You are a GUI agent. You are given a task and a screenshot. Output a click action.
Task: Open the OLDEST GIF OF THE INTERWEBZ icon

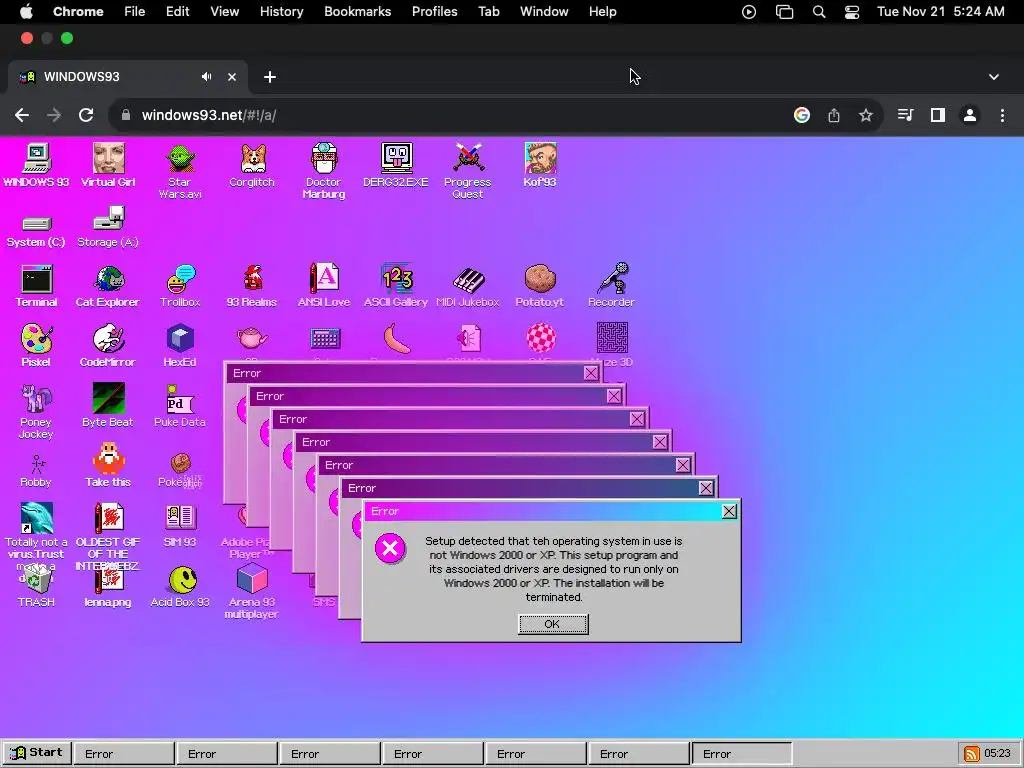point(108,536)
